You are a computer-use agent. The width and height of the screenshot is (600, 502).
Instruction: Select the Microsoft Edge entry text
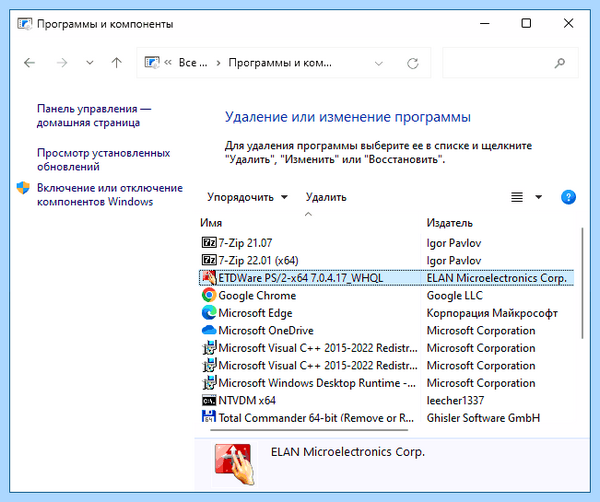point(255,313)
